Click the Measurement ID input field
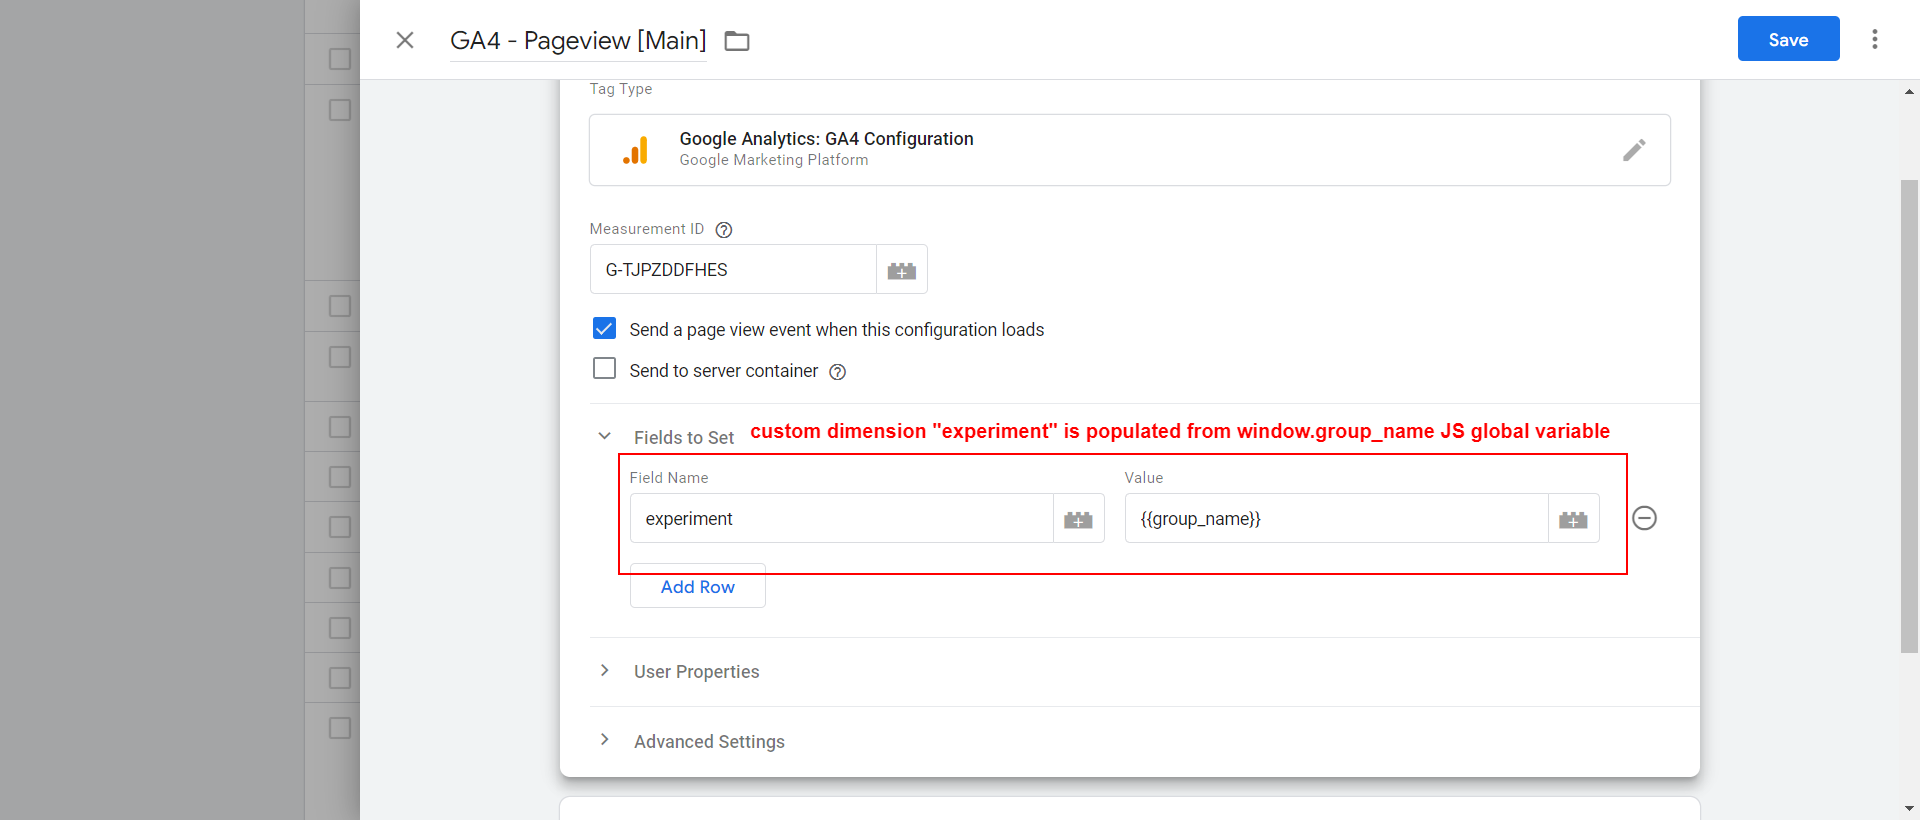This screenshot has height=820, width=1920. click(x=733, y=270)
